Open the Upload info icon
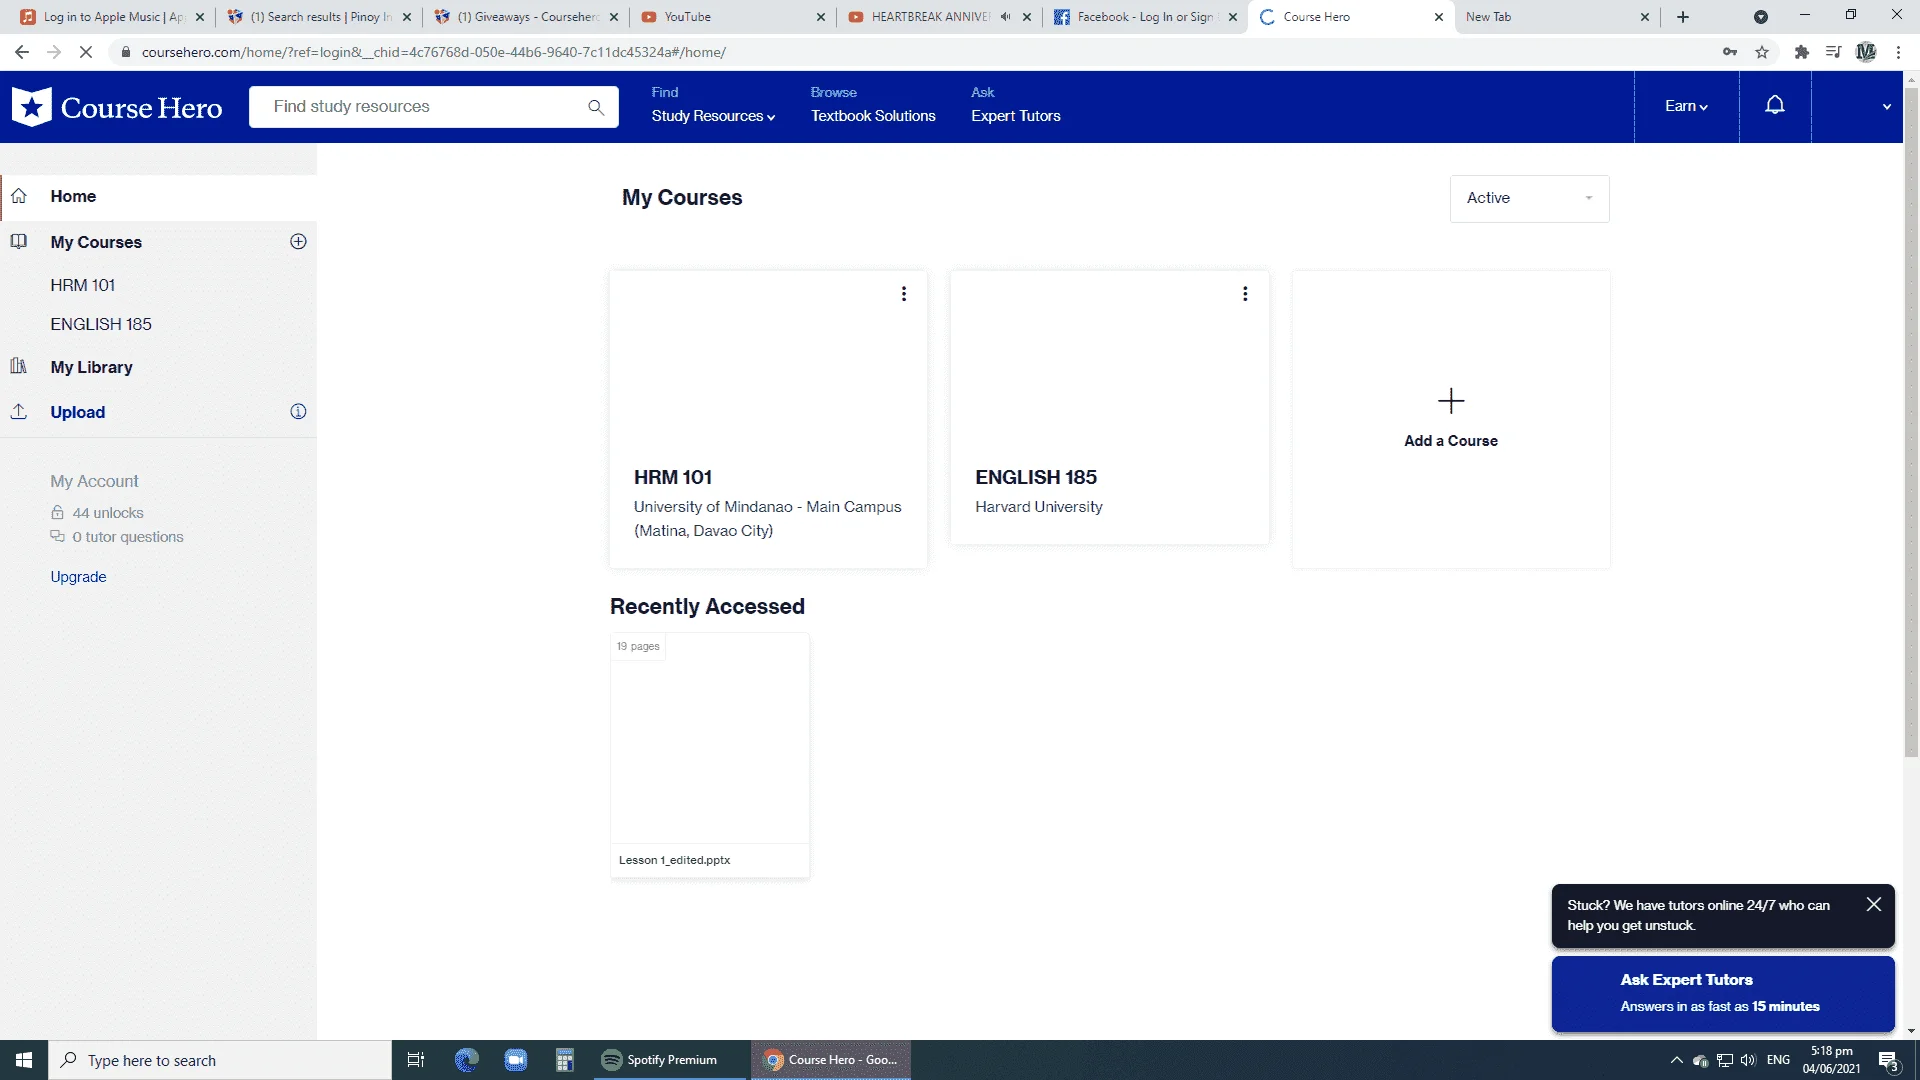Image resolution: width=1920 pixels, height=1080 pixels. (x=298, y=411)
